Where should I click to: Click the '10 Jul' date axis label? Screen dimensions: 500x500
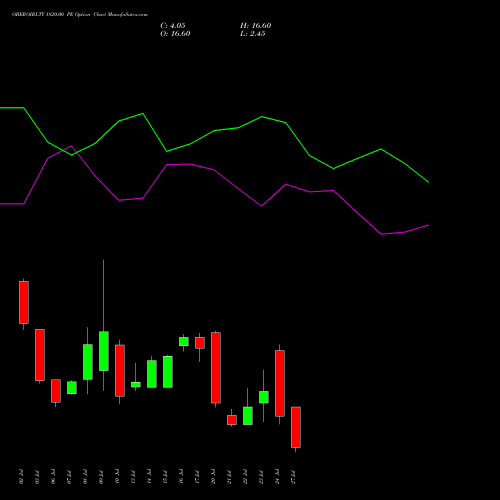click(x=117, y=477)
